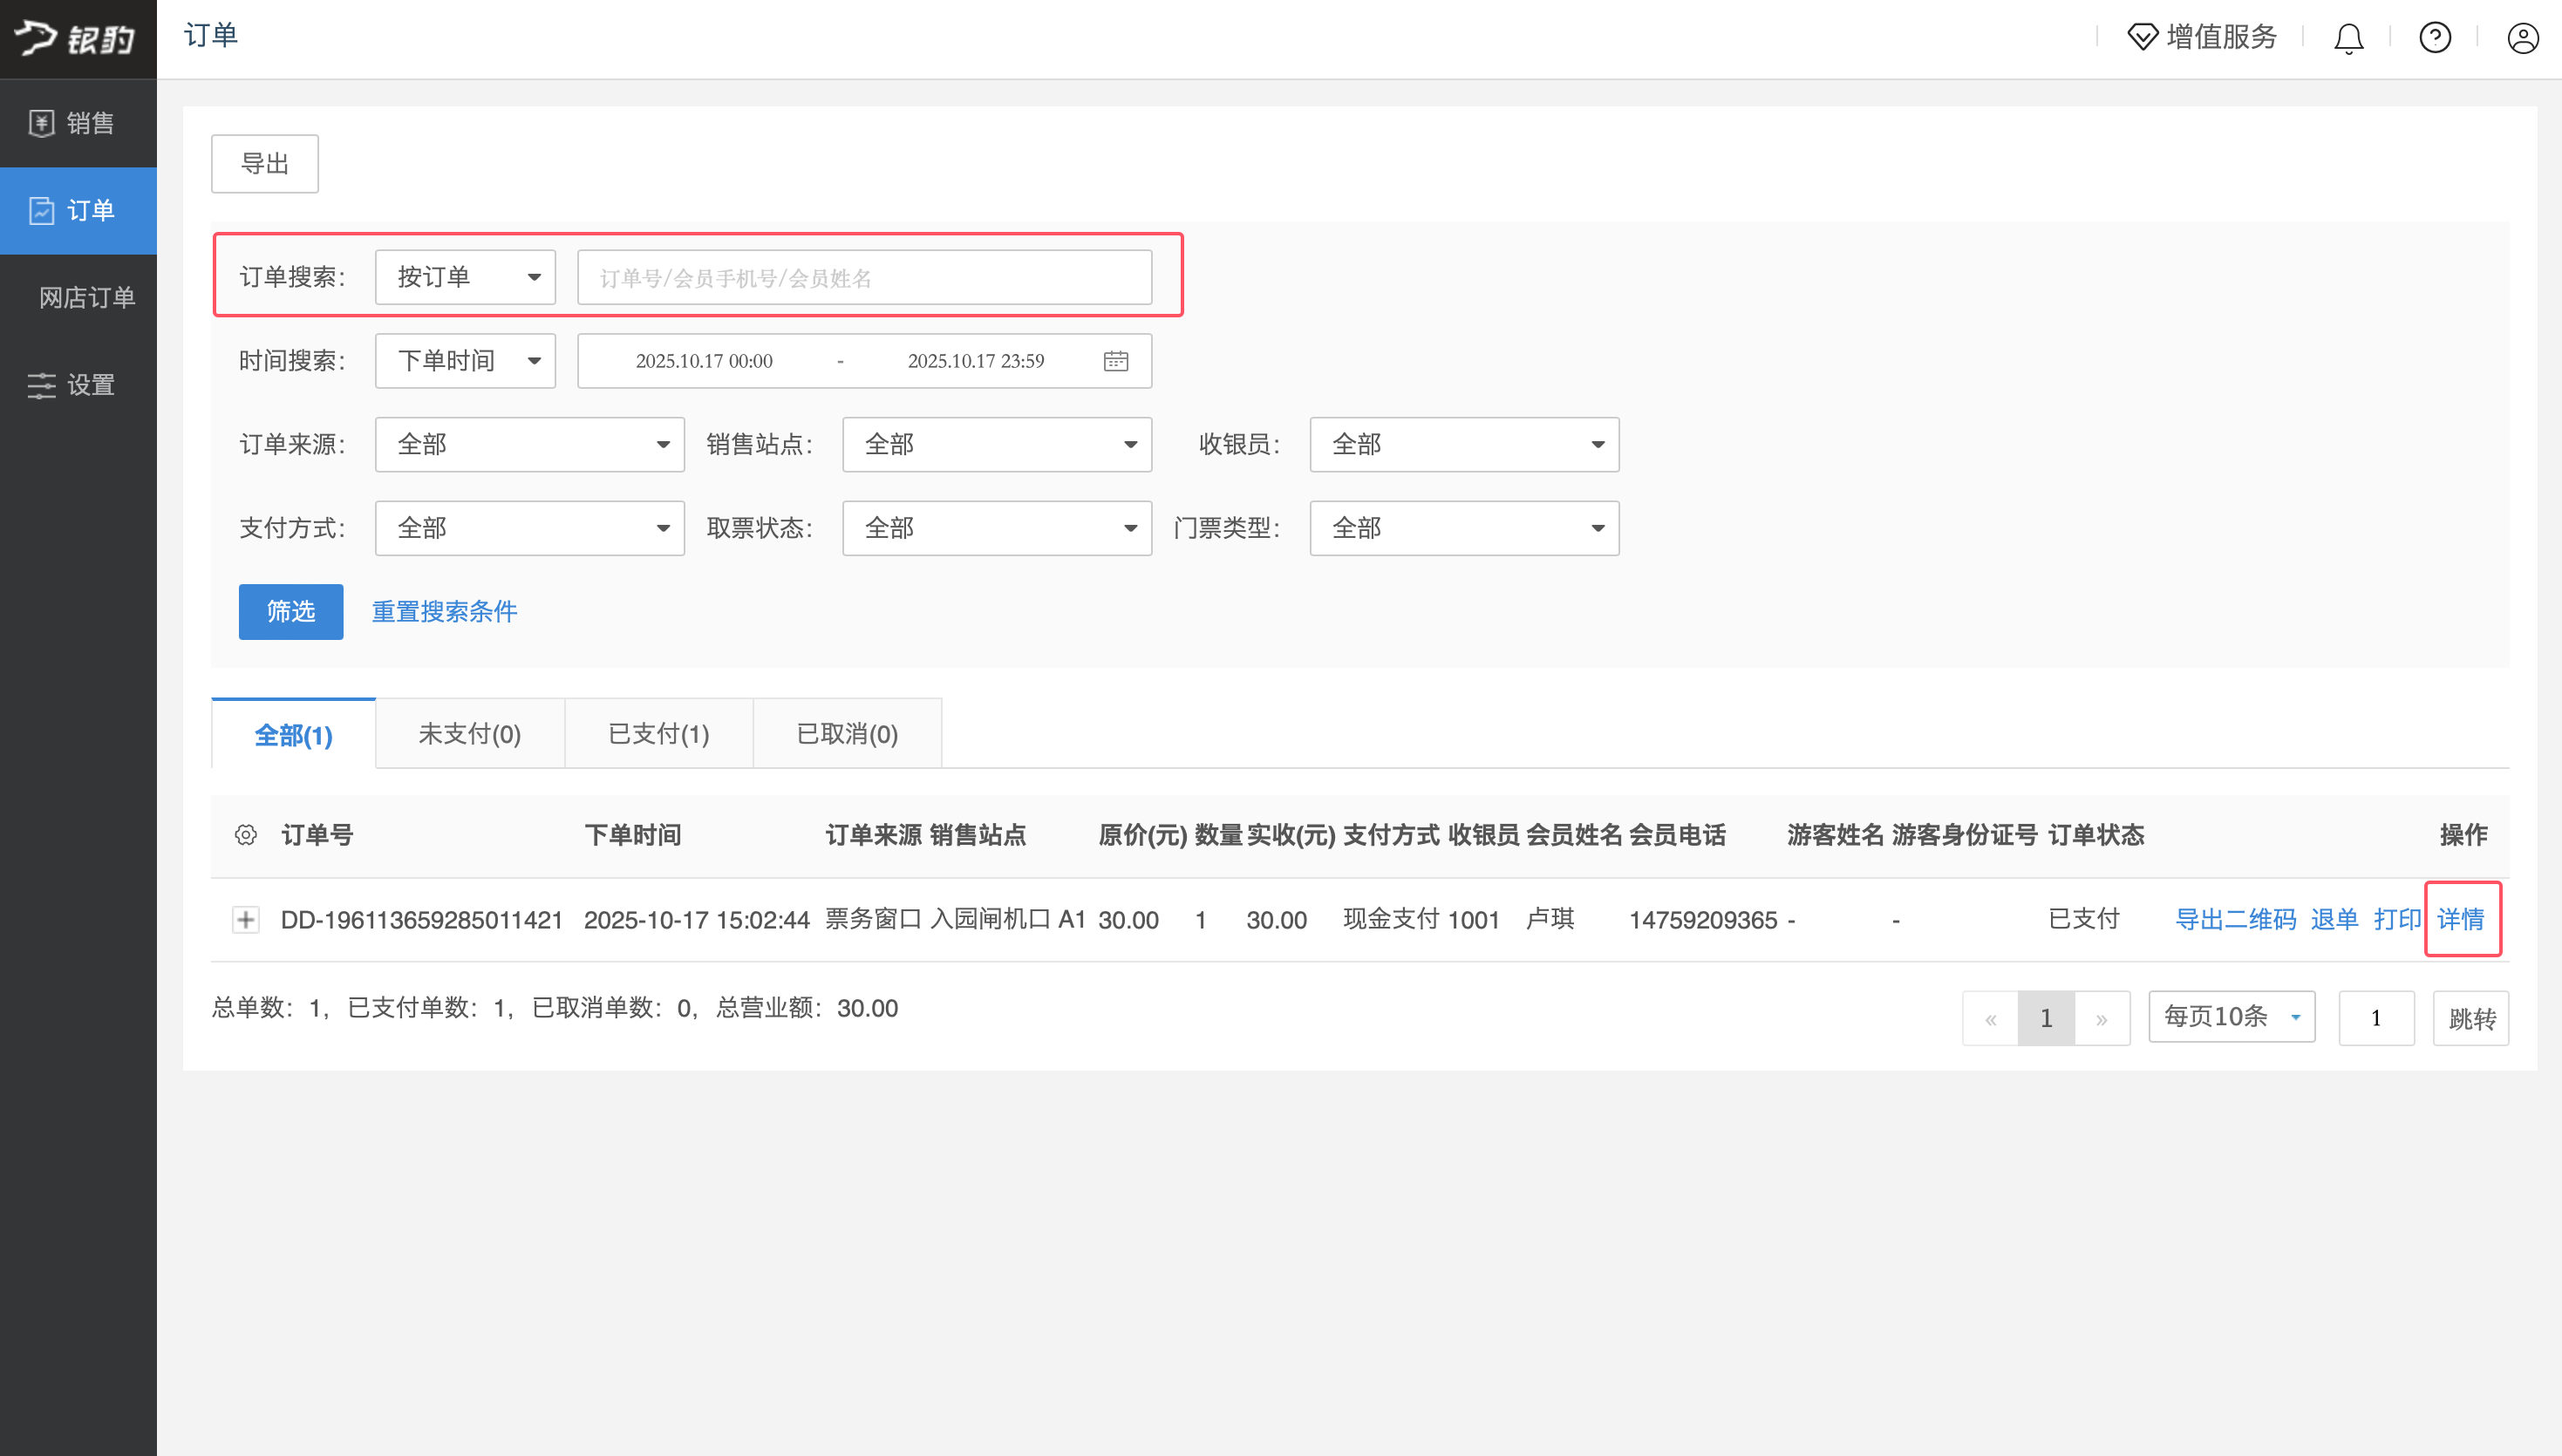This screenshot has height=1456, width=2562.
Task: Click the 重置搜索条件 link
Action: pos(444,611)
